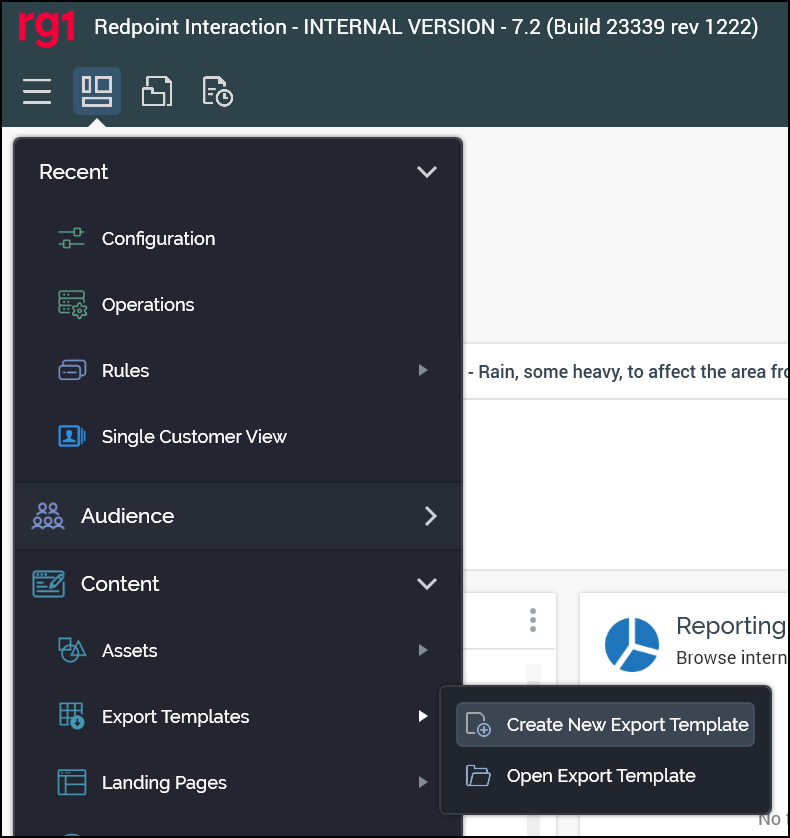Open the hamburger main menu

tap(37, 92)
